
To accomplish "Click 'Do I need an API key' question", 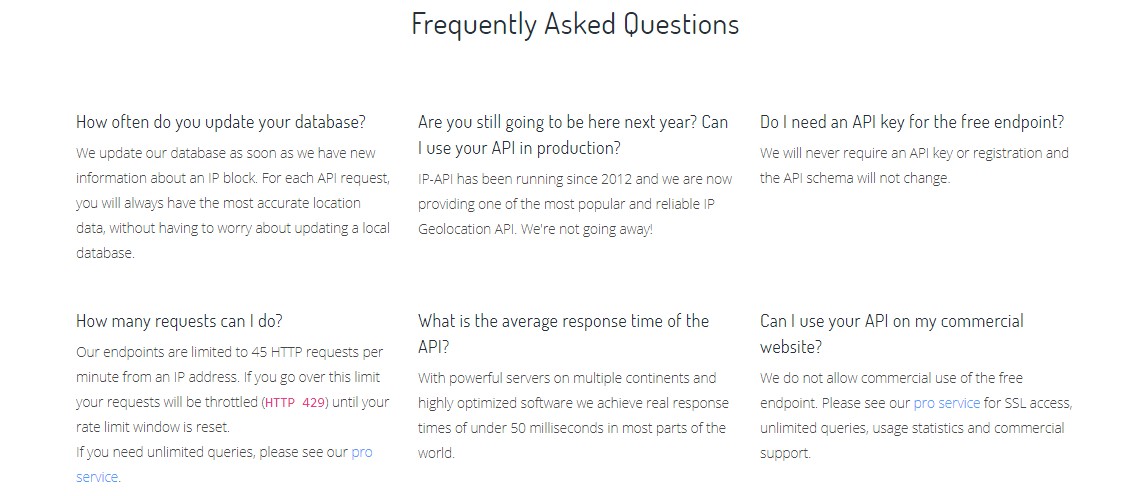I will (x=912, y=122).
